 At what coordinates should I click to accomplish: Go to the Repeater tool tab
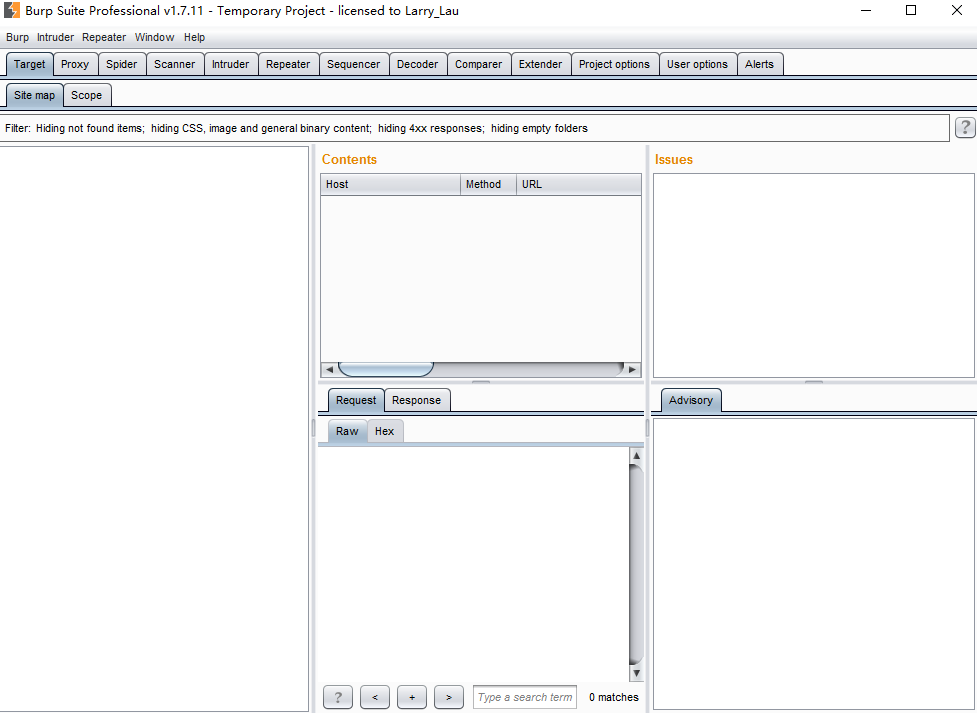pyautogui.click(x=288, y=64)
